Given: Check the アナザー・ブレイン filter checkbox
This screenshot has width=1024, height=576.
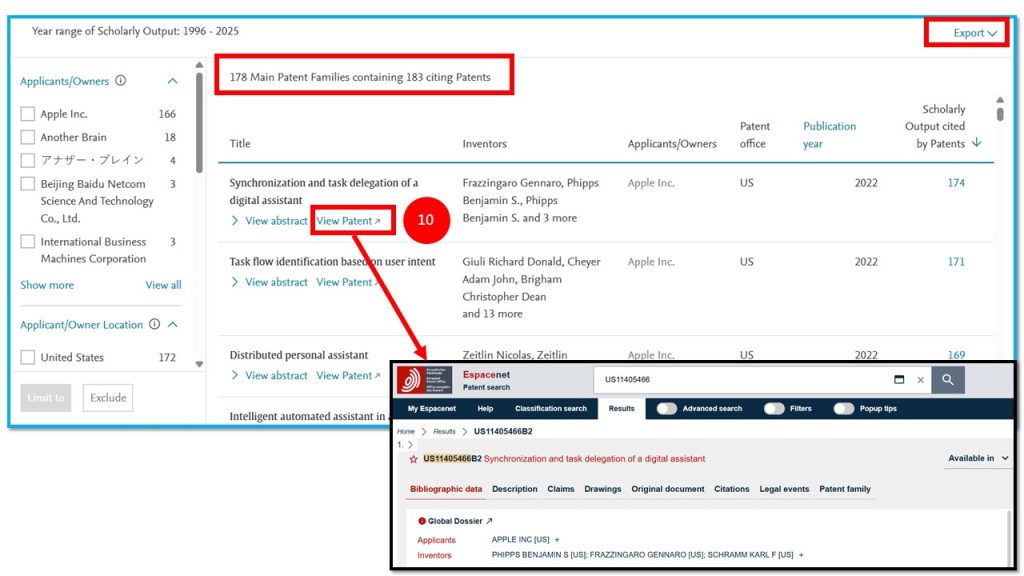Looking at the screenshot, I should point(27,160).
